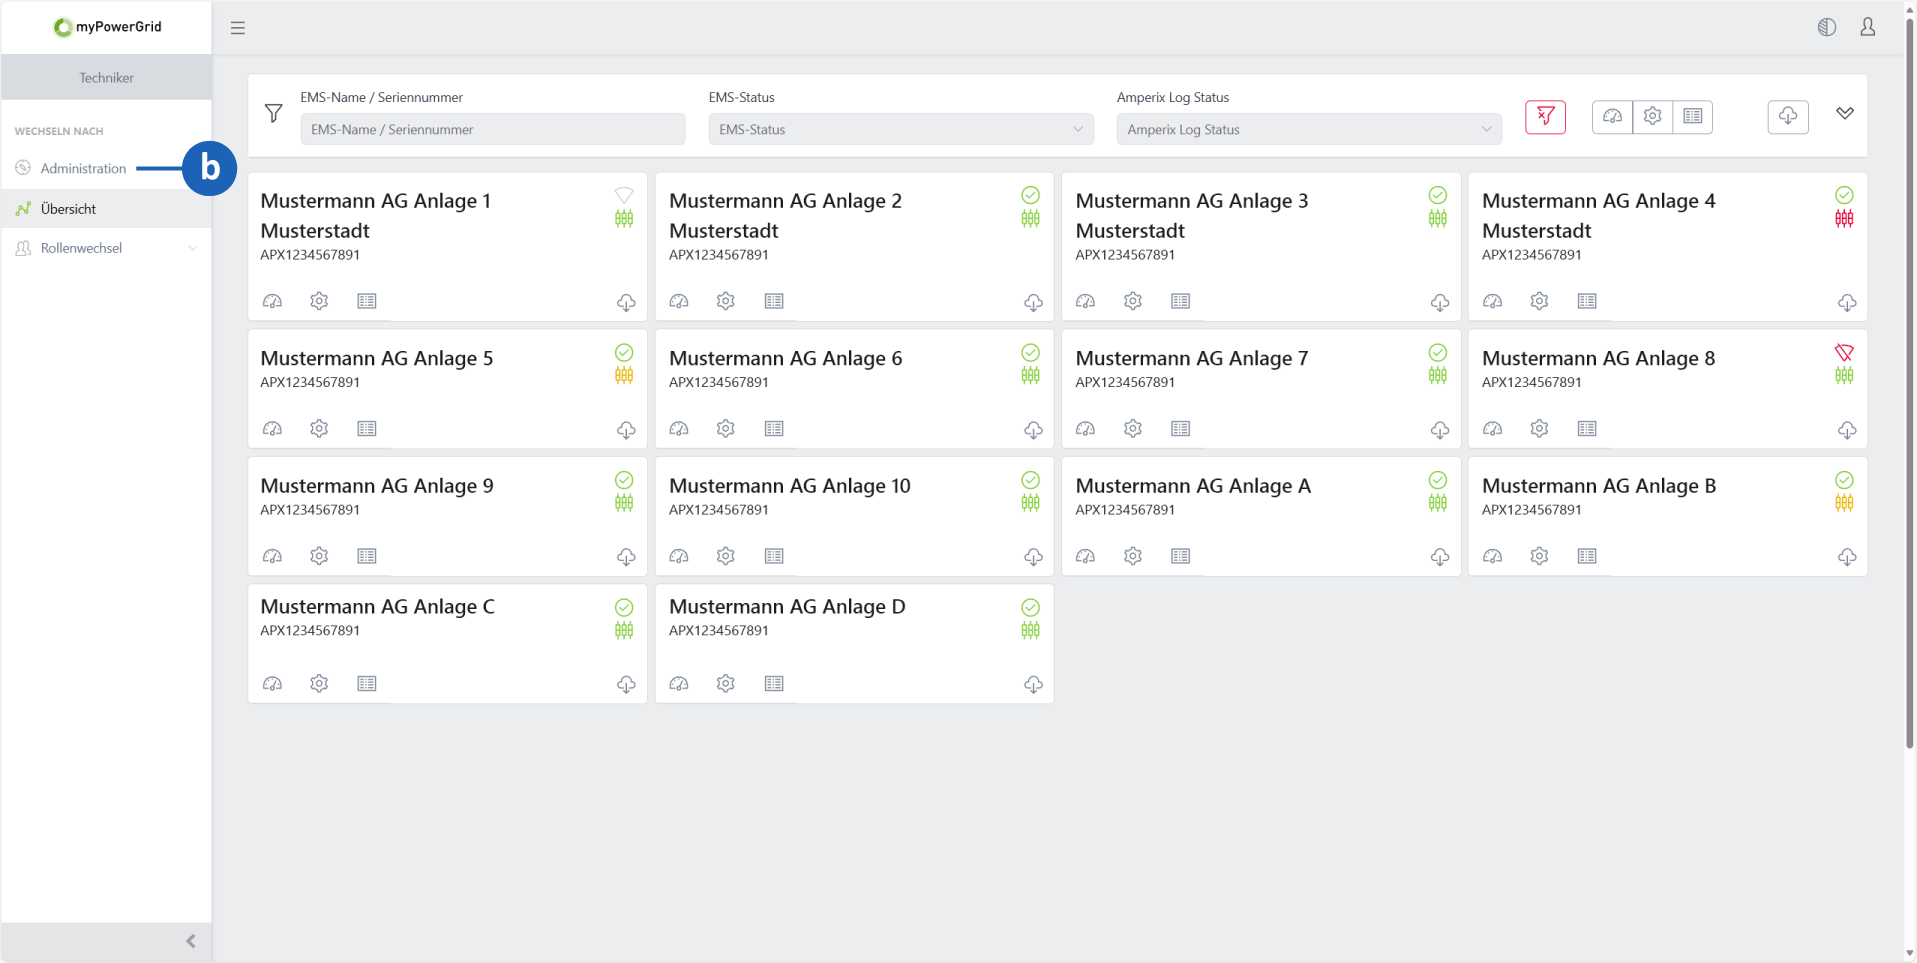Screen dimensions: 1917x963
Task: Open the Mustermann AG Anlage 7 title
Action: coord(1191,359)
